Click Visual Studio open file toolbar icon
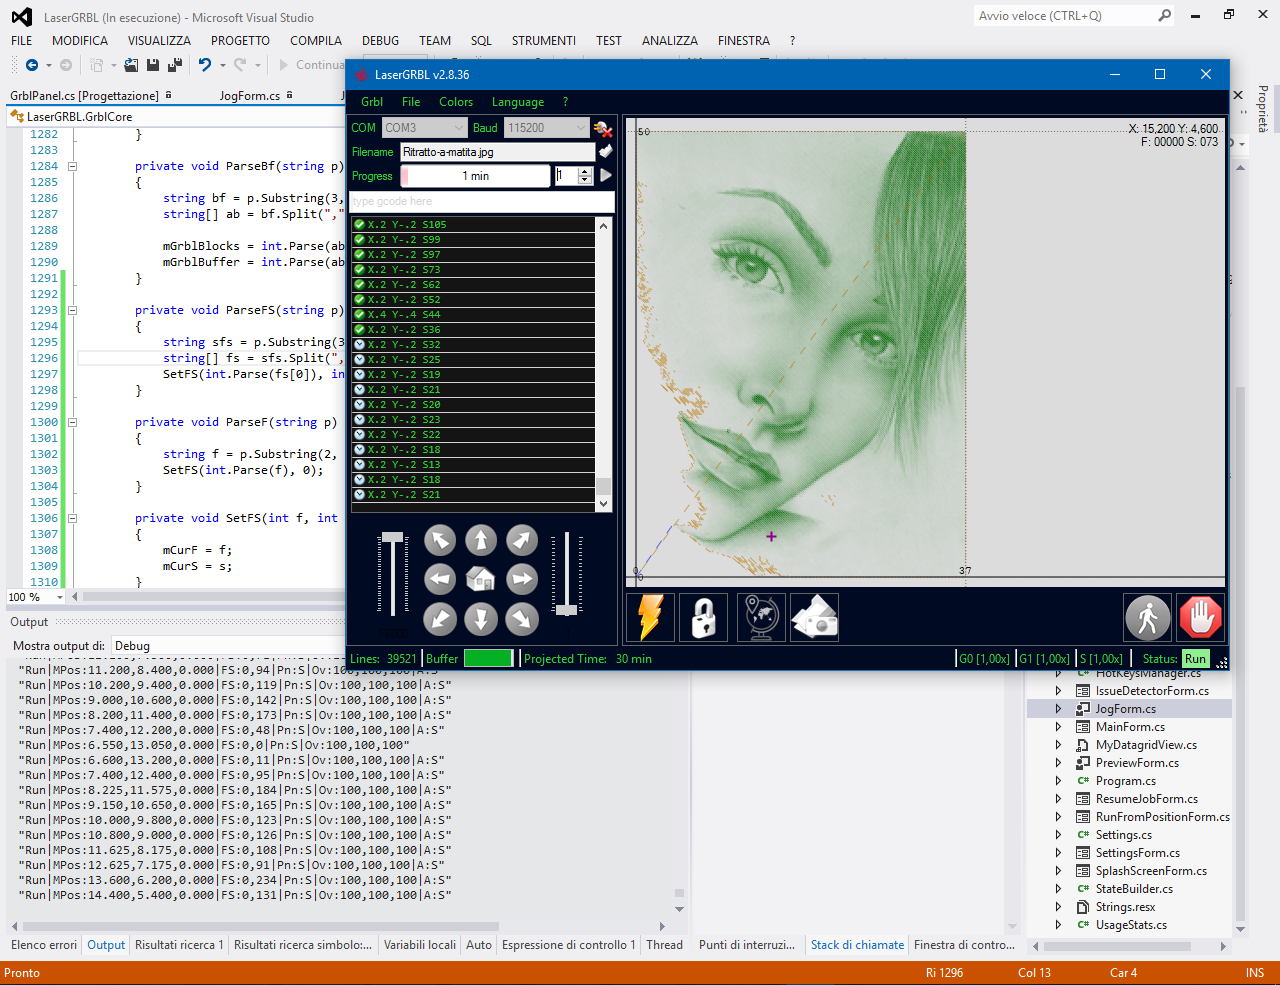The height and width of the screenshot is (985, 1280). [132, 65]
